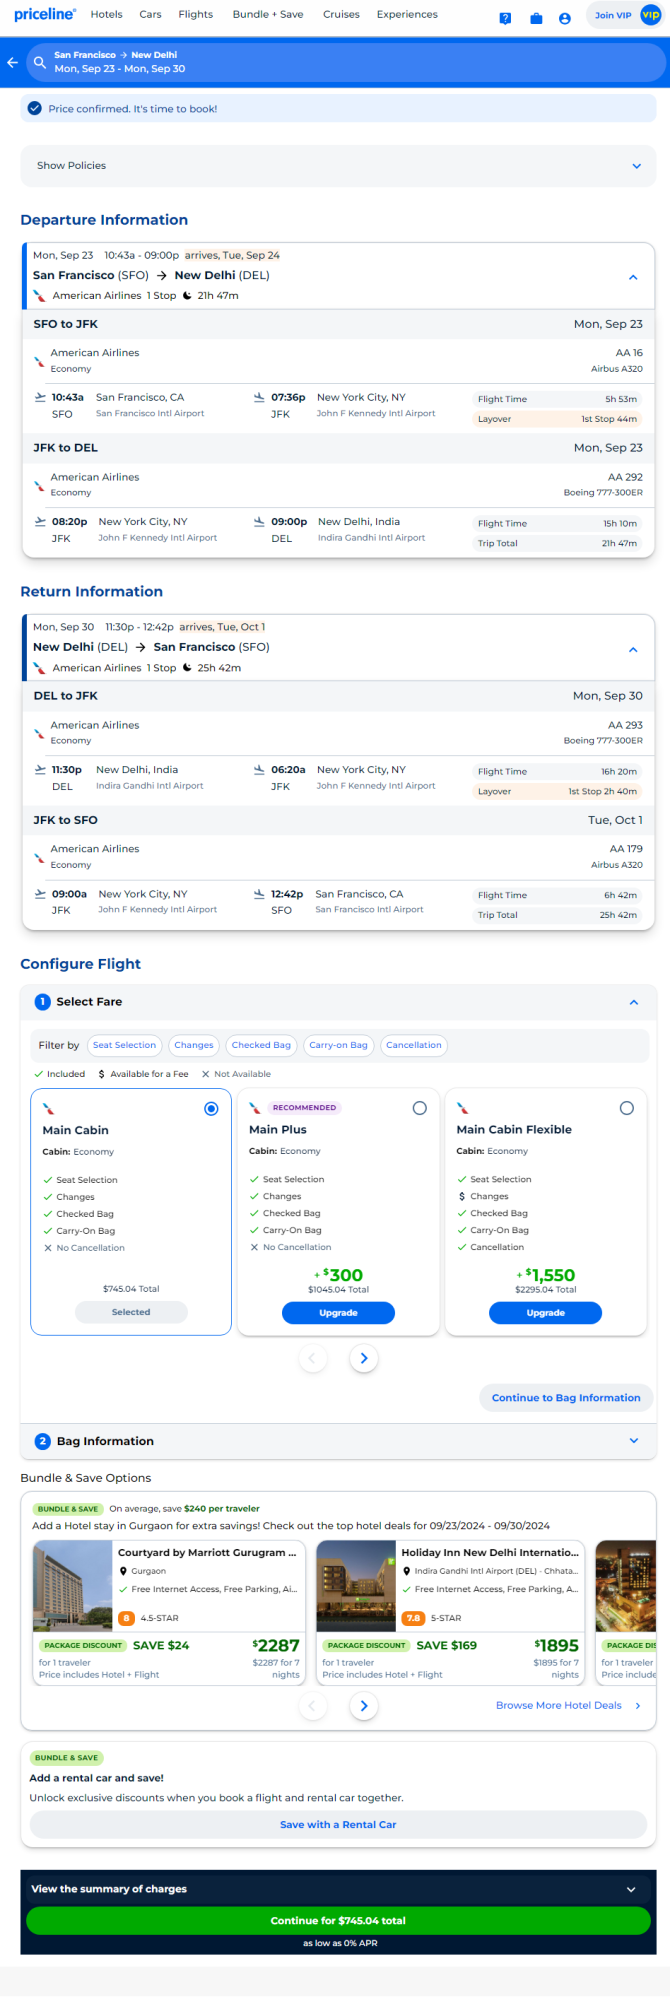Open the account profile icon
The image size is (670, 1997).
point(565,18)
